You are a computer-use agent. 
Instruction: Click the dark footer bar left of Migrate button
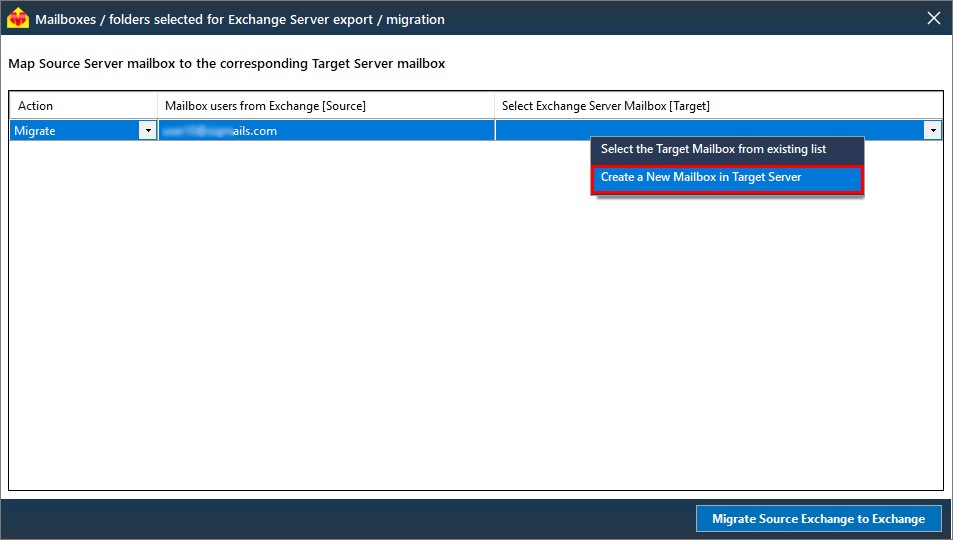click(x=348, y=519)
